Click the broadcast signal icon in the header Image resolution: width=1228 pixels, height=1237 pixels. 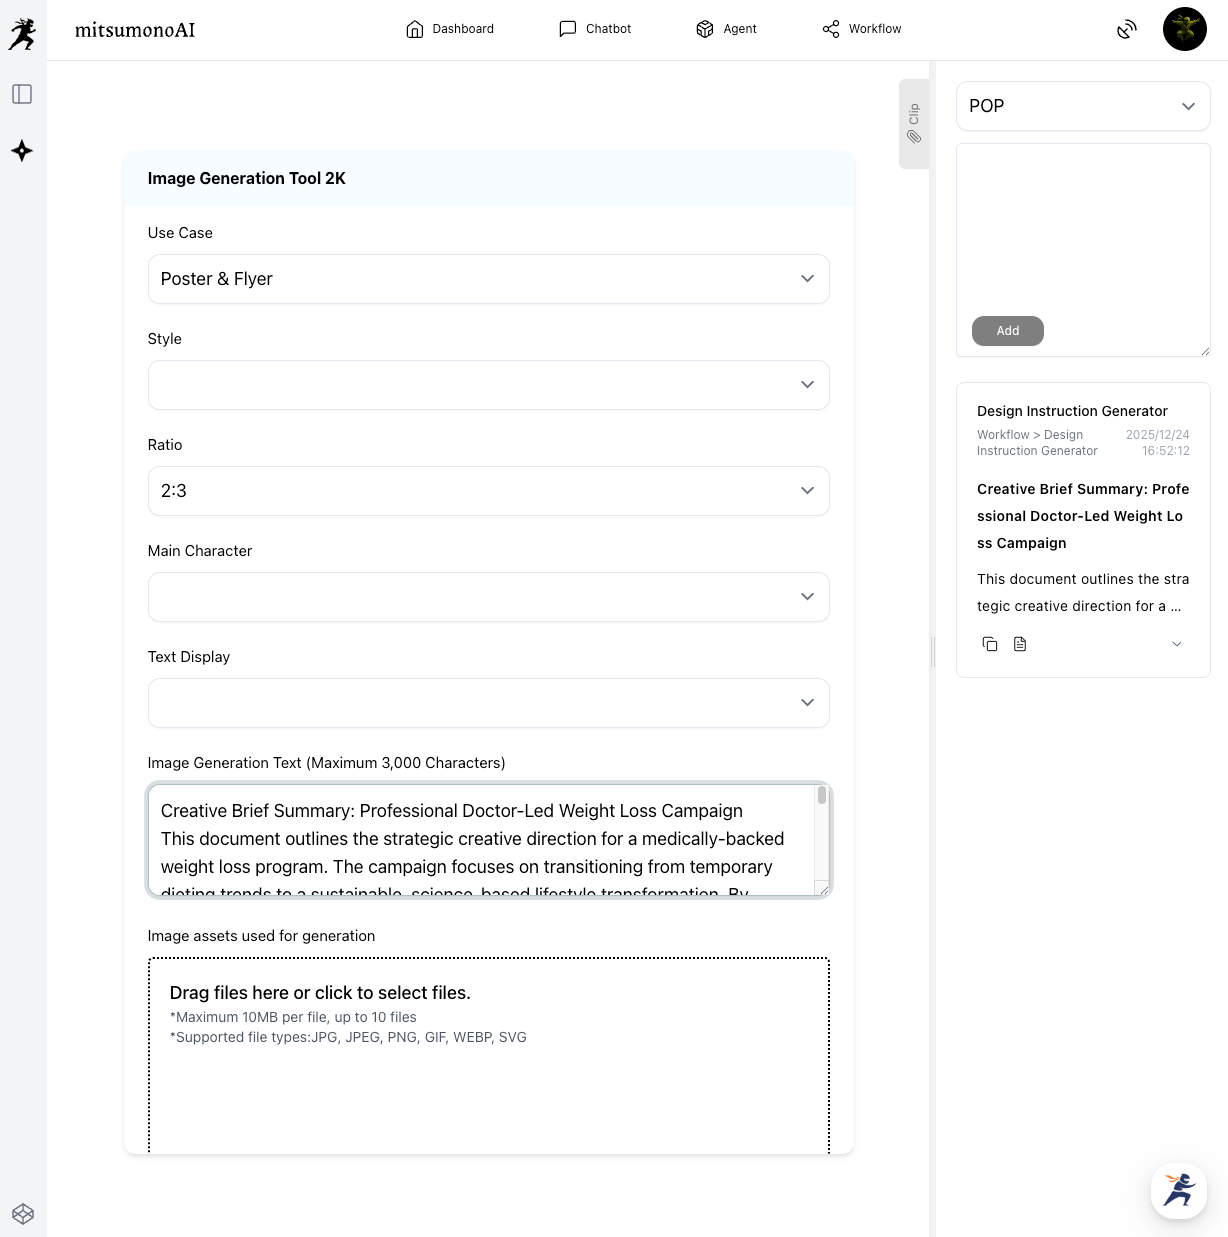click(1127, 29)
